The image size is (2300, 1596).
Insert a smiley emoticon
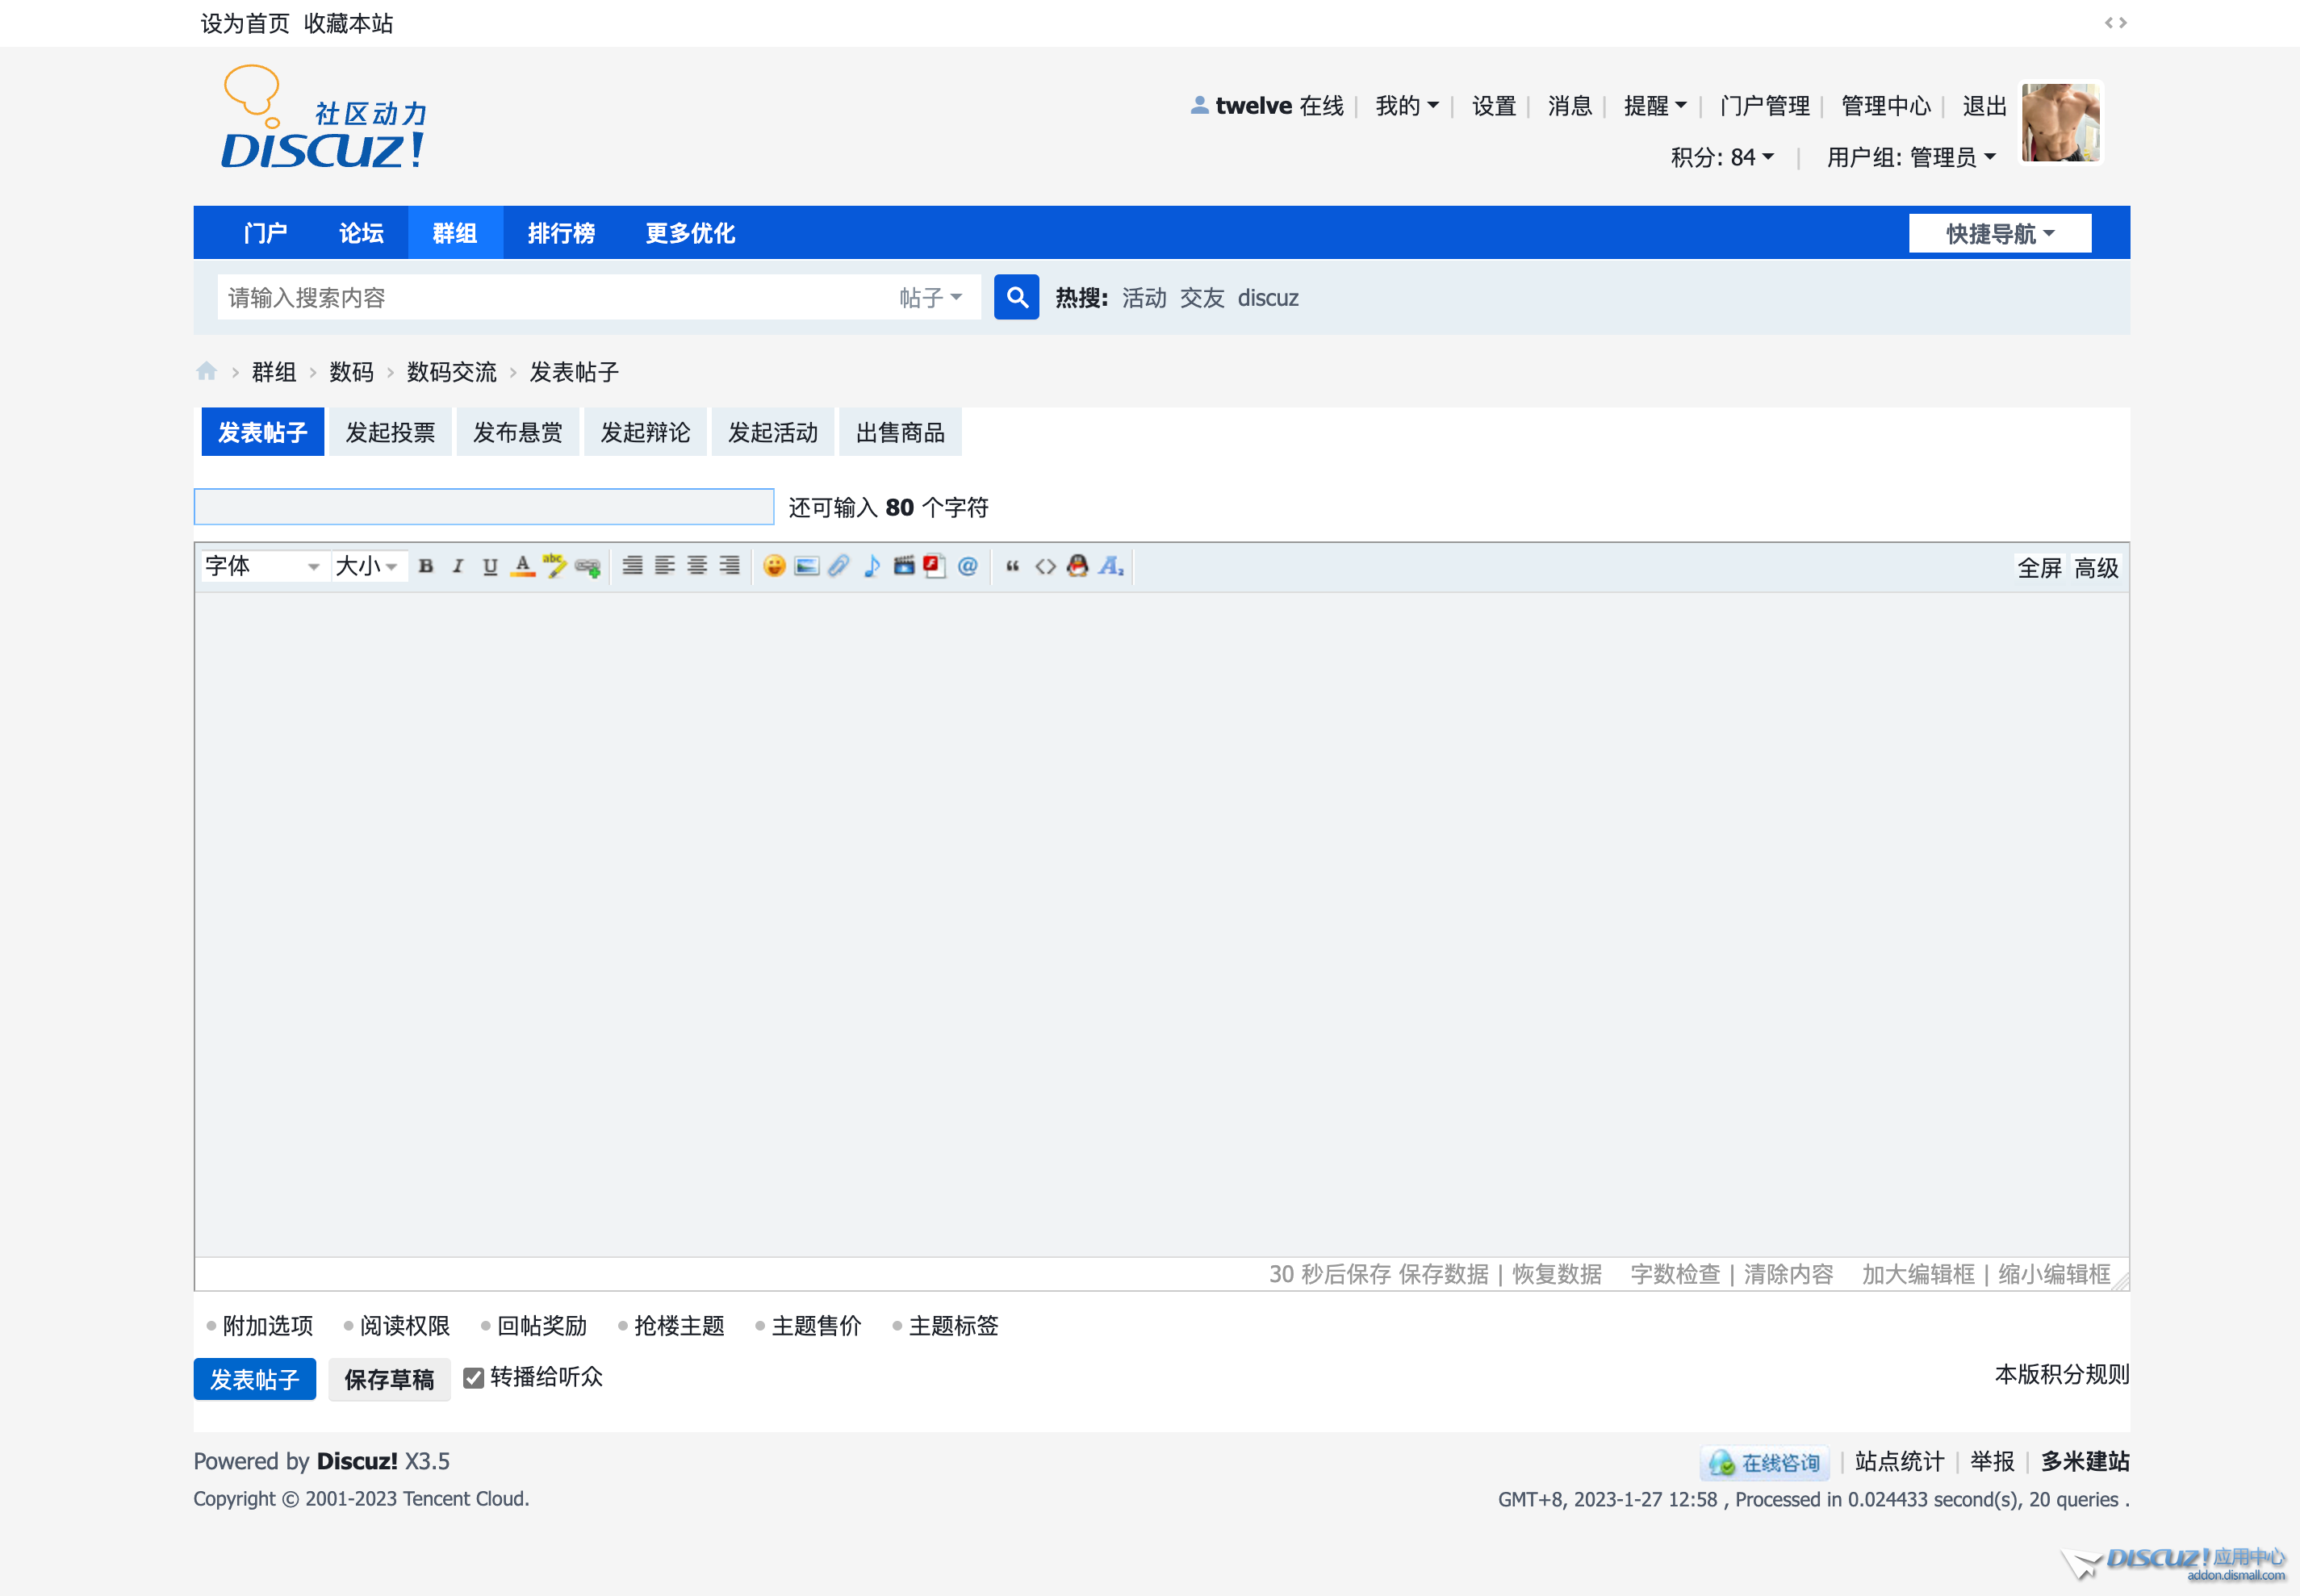click(x=773, y=566)
